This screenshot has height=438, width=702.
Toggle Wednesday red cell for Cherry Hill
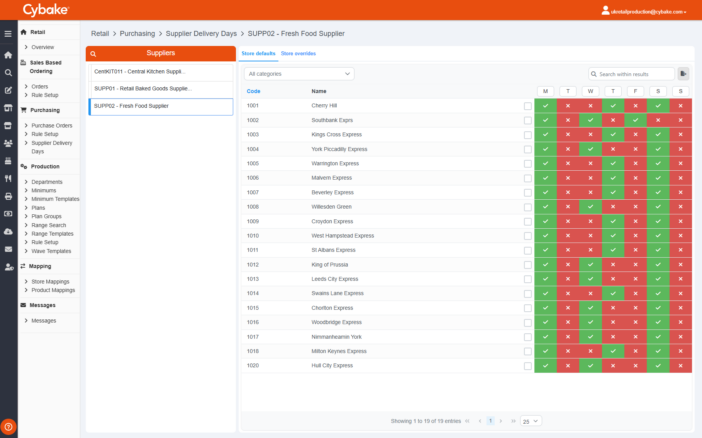coord(591,106)
